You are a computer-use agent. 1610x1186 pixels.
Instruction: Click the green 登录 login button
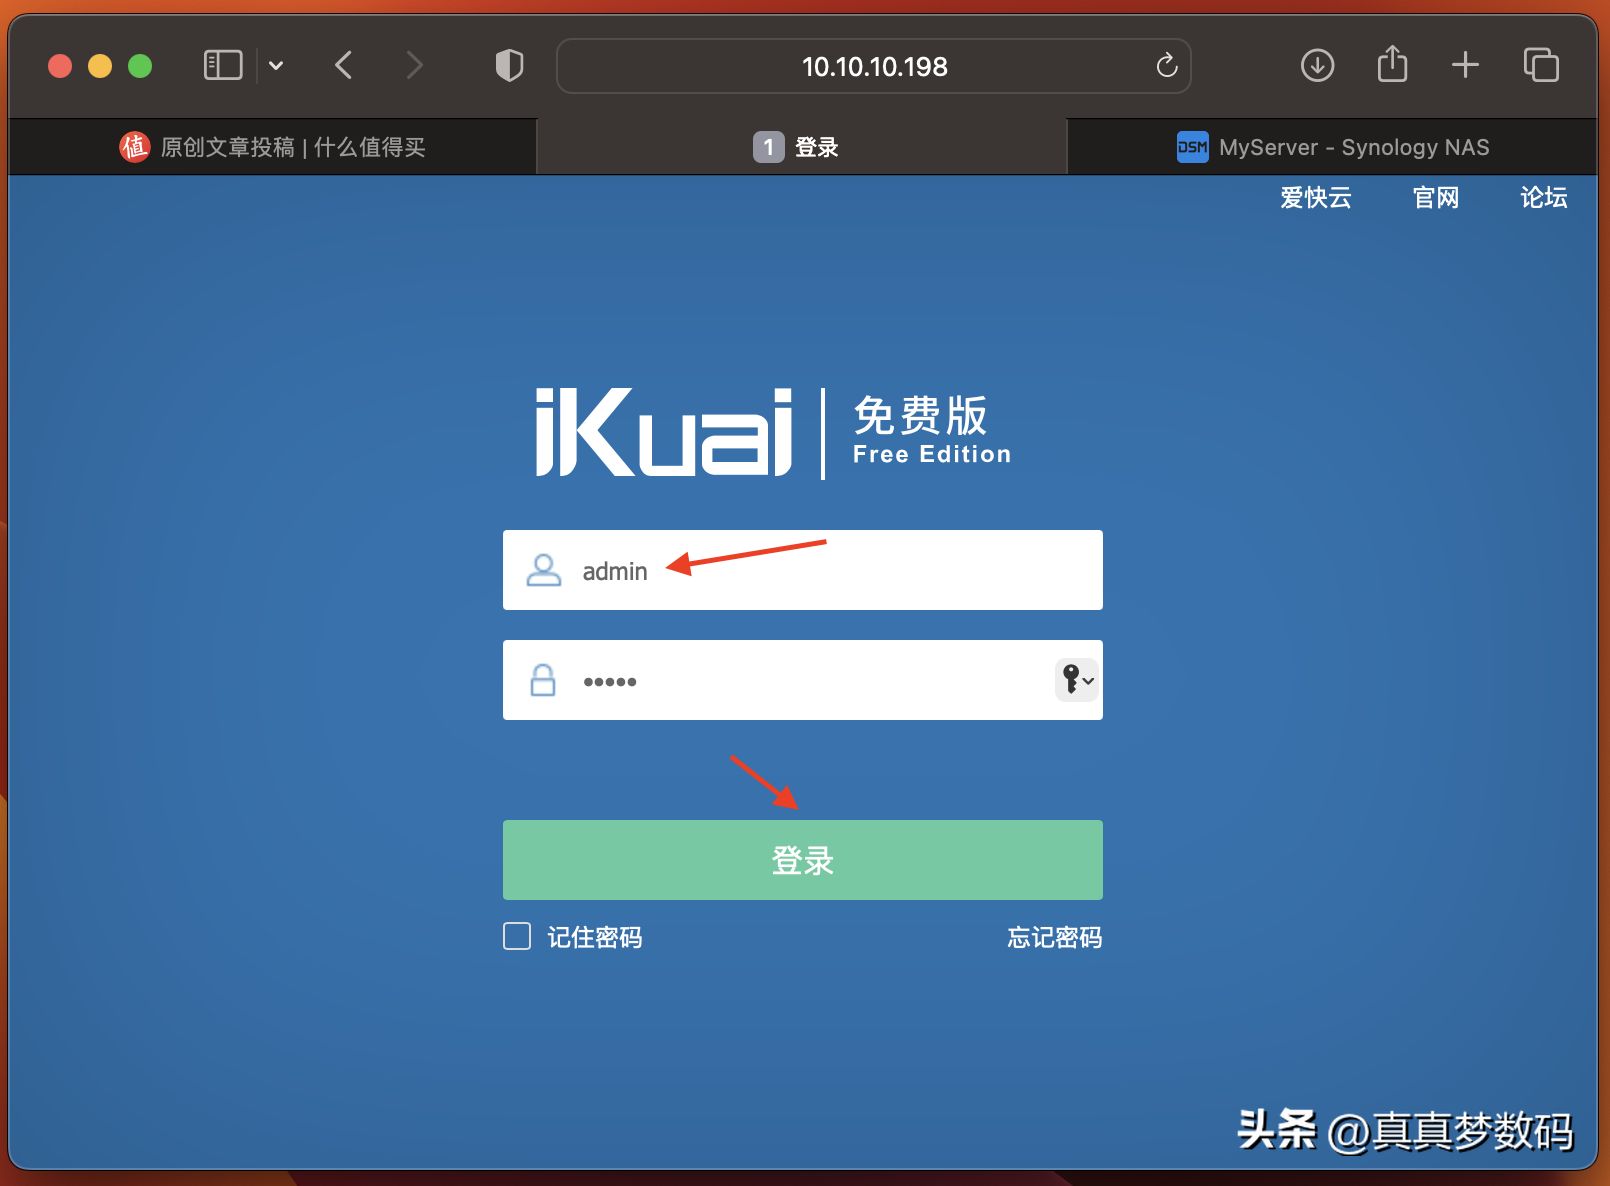point(802,860)
